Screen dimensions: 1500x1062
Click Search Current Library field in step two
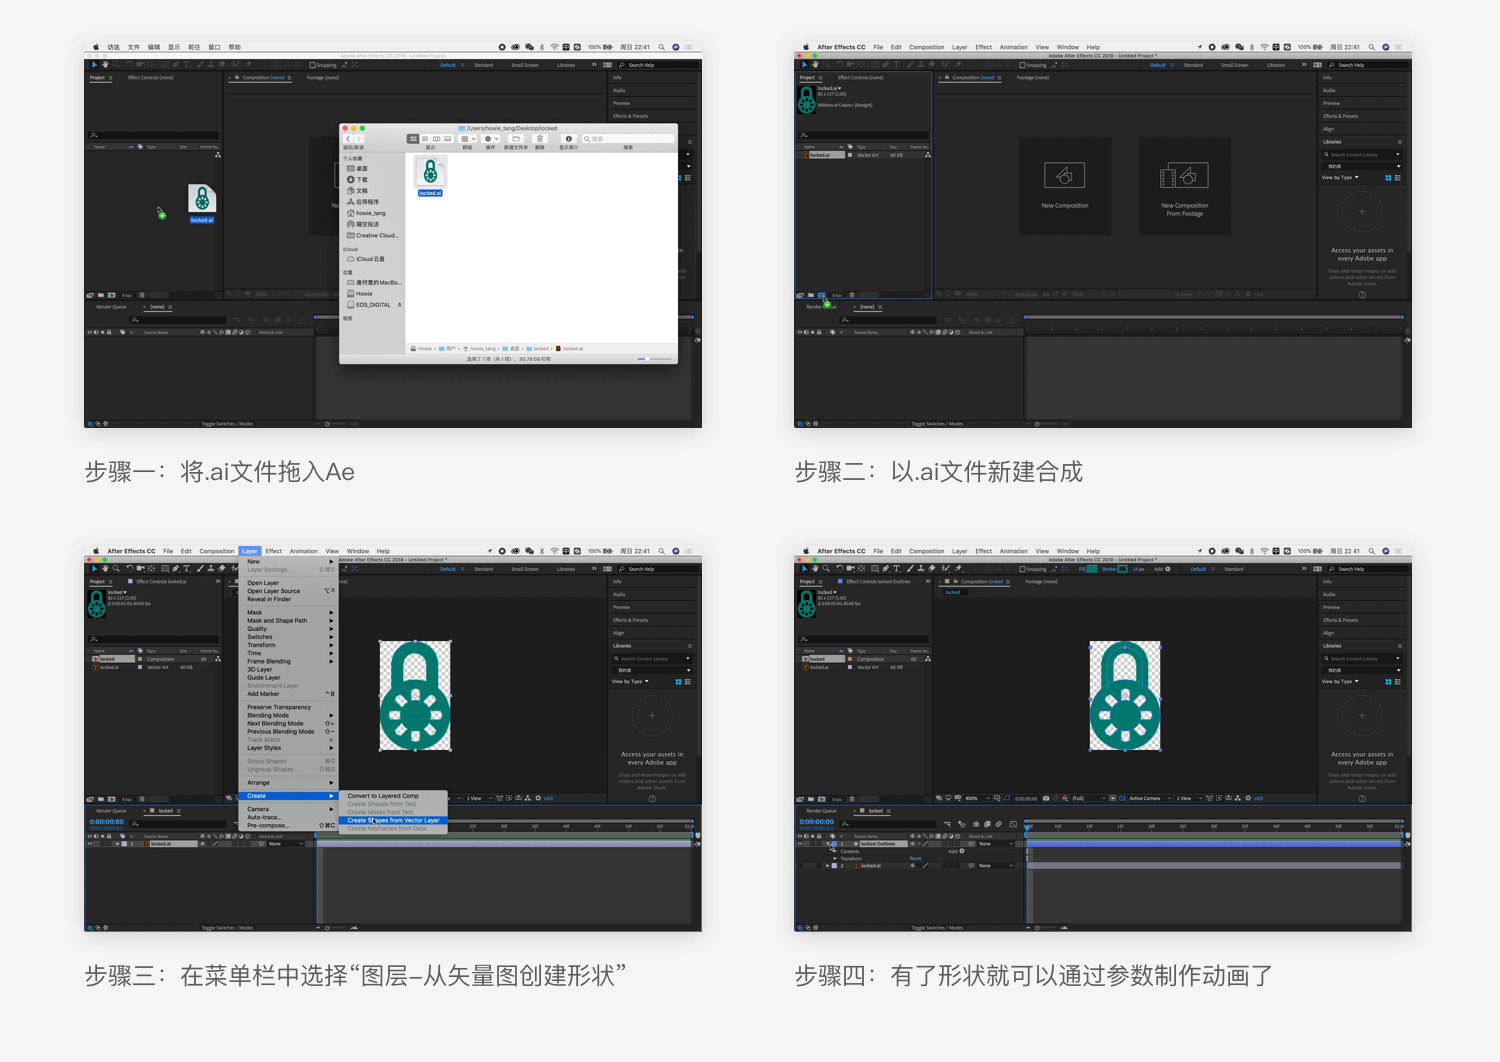click(x=1362, y=155)
